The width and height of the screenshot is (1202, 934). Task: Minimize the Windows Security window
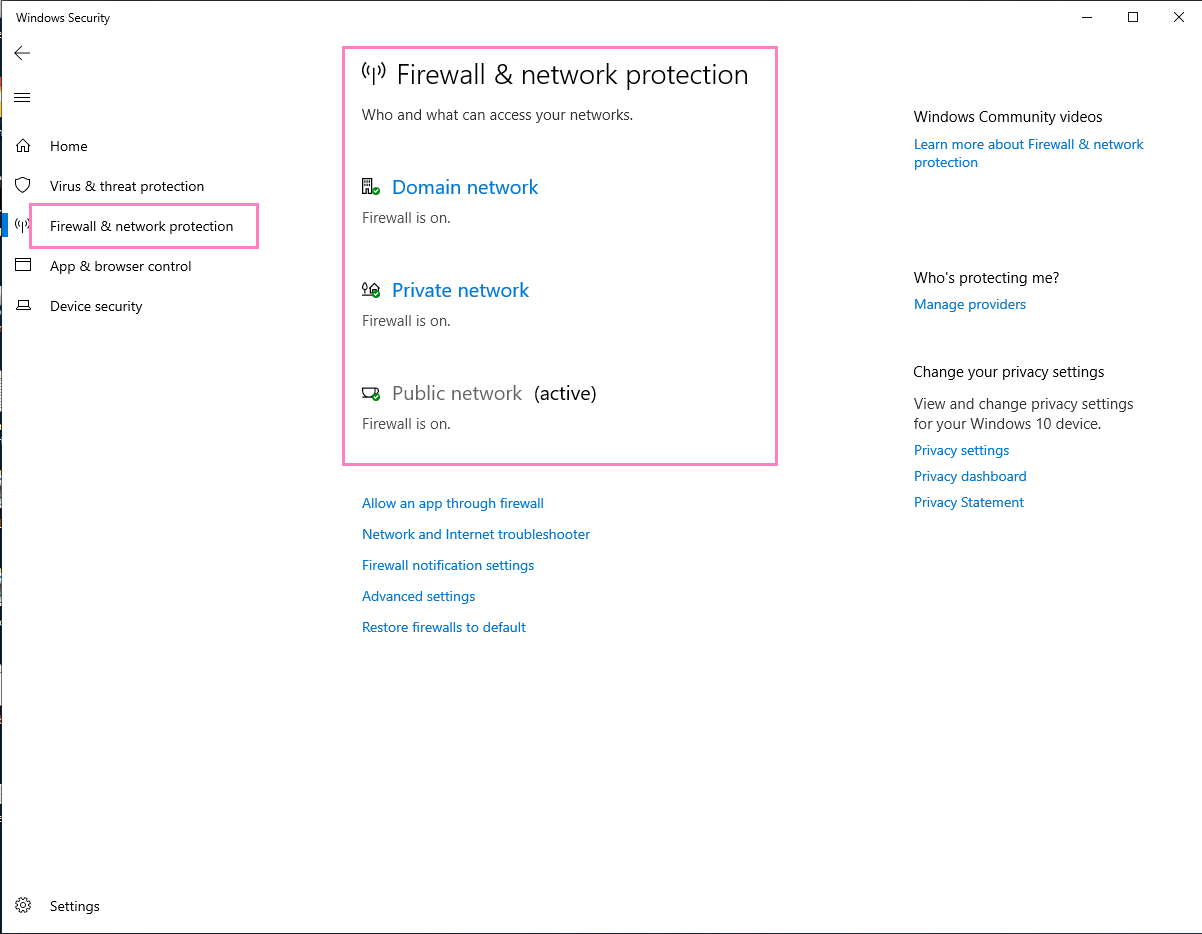tap(1087, 17)
